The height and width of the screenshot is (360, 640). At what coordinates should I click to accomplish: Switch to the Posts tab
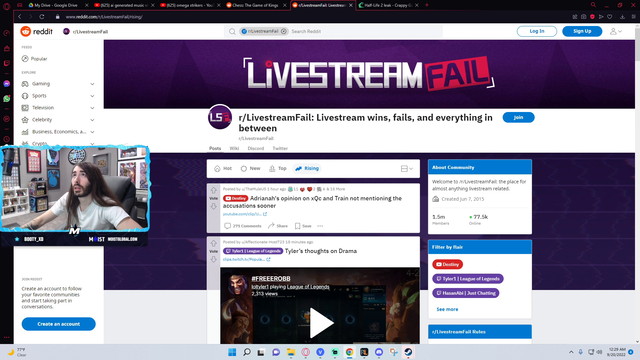coord(215,148)
